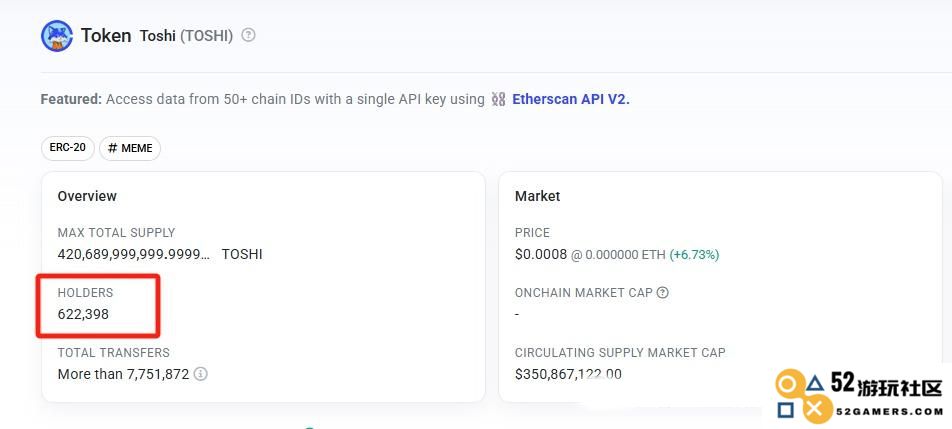Image resolution: width=952 pixels, height=429 pixels.
Task: Click the max total supply value 420,689,999,999.9999…
Action: point(134,254)
